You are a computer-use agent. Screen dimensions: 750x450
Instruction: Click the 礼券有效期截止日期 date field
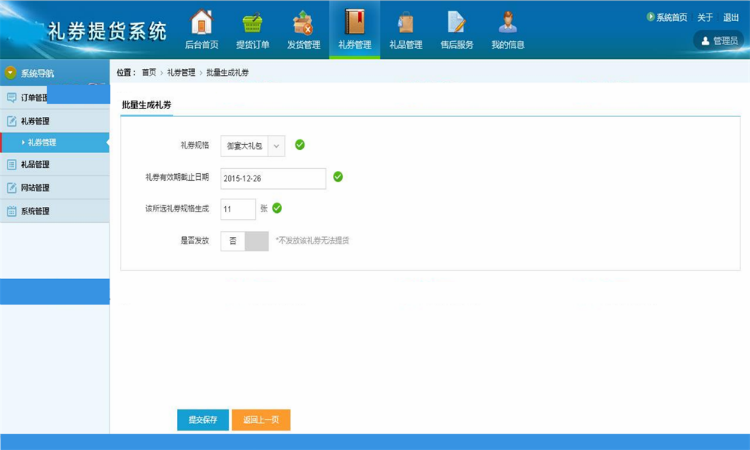tap(273, 178)
